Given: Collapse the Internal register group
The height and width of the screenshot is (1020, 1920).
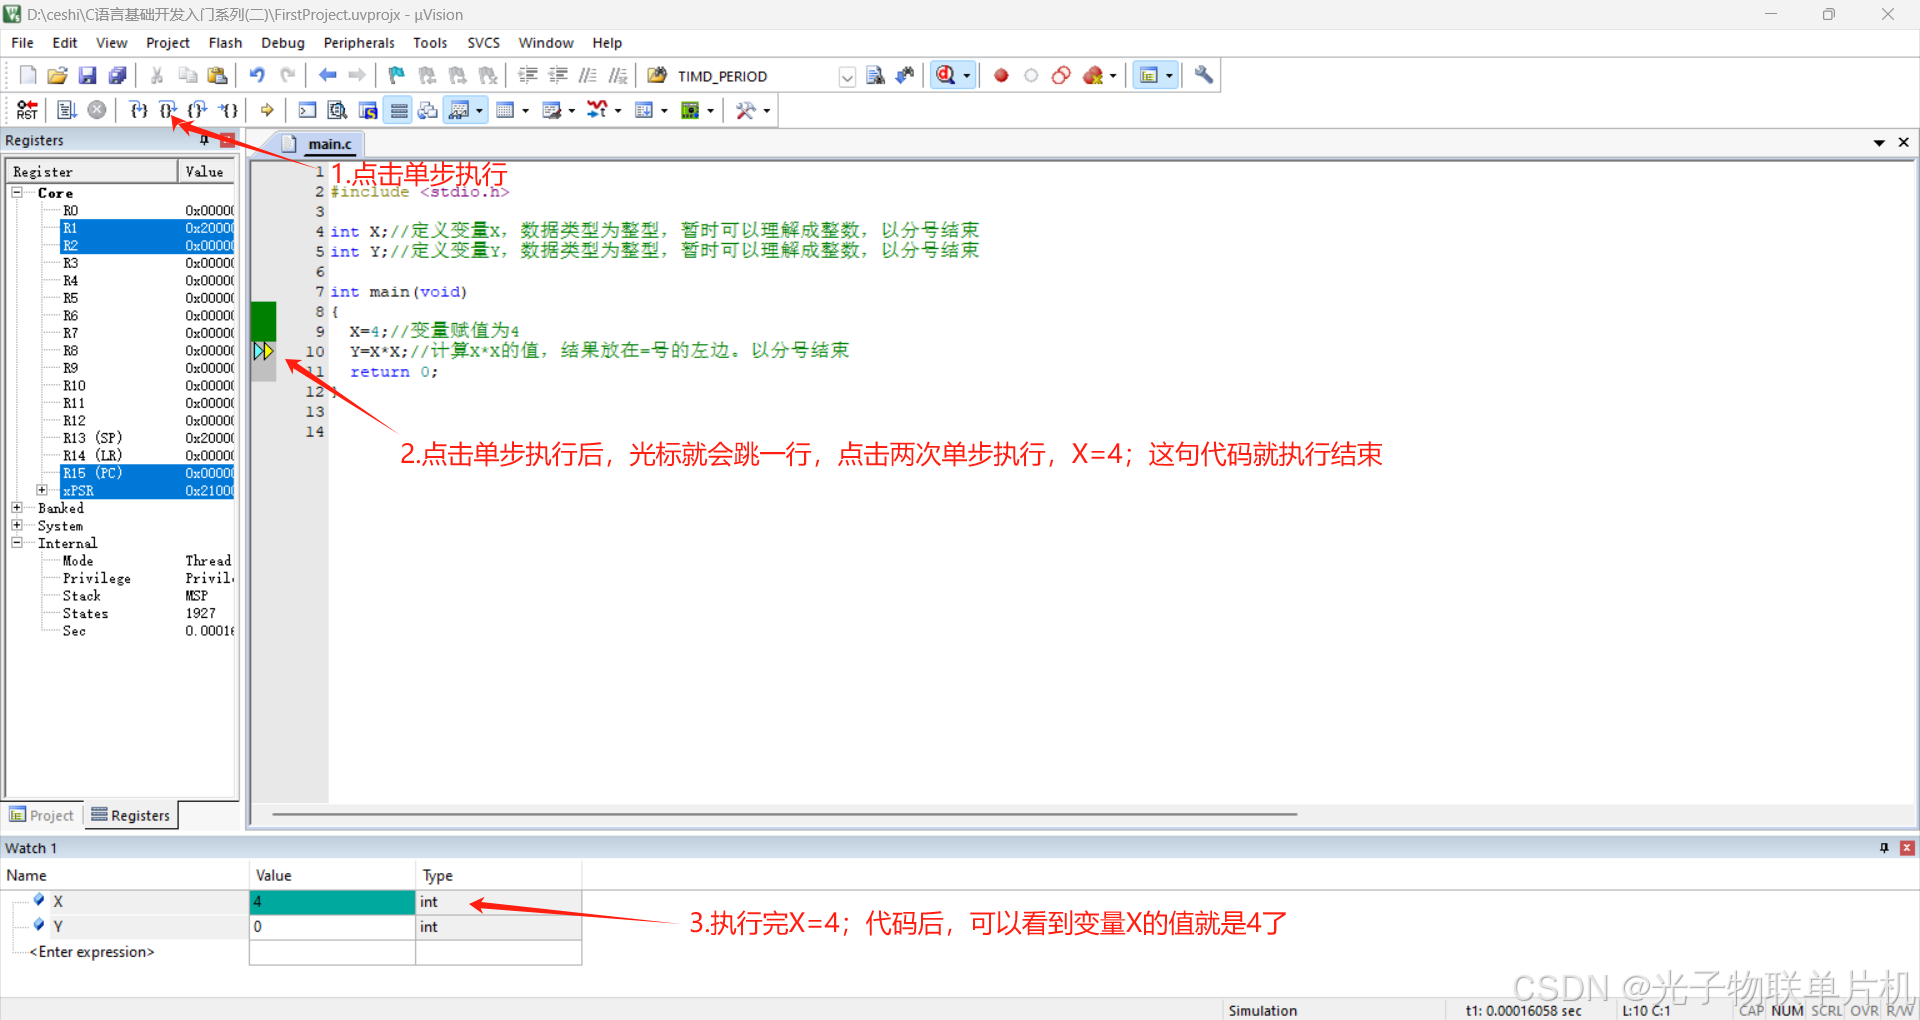Looking at the screenshot, I should (17, 543).
